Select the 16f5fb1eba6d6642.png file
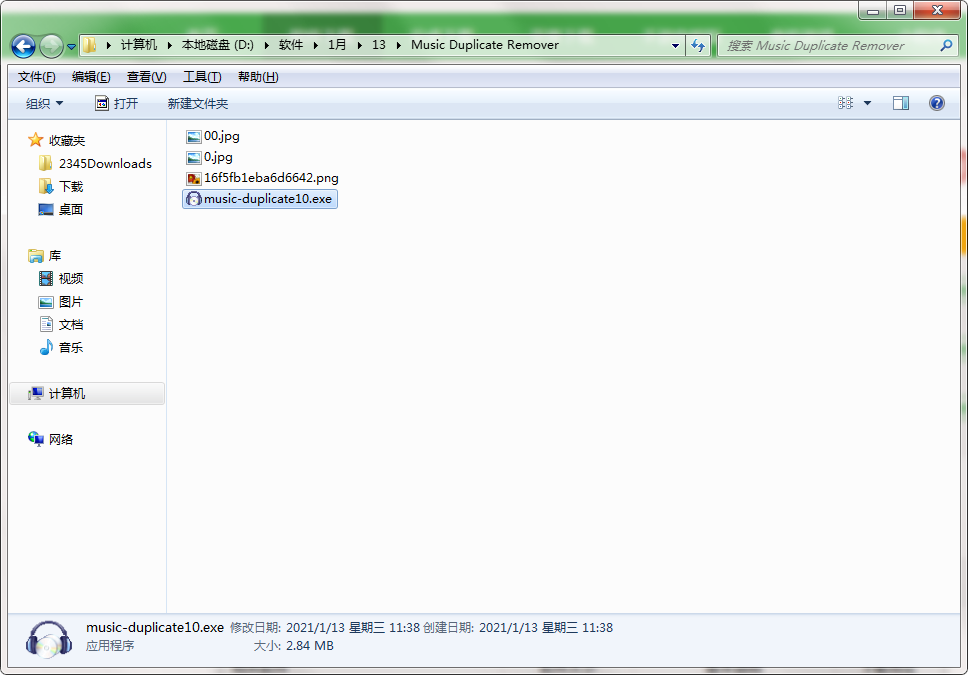Image resolution: width=968 pixels, height=675 pixels. pyautogui.click(x=270, y=178)
